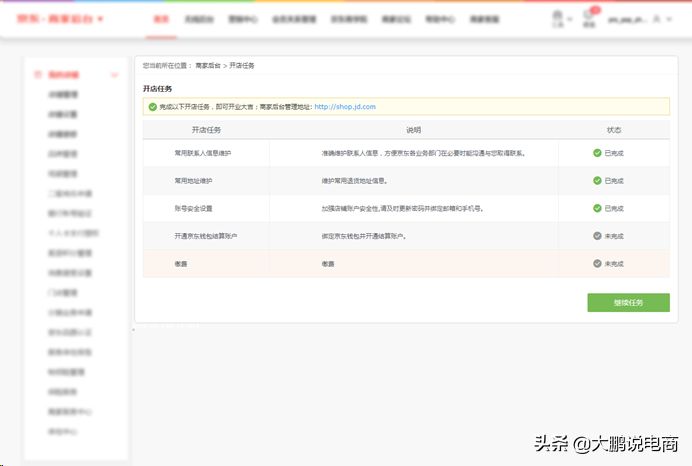Expand the user account dropdown arrow
The image size is (692, 466).
[669, 19]
